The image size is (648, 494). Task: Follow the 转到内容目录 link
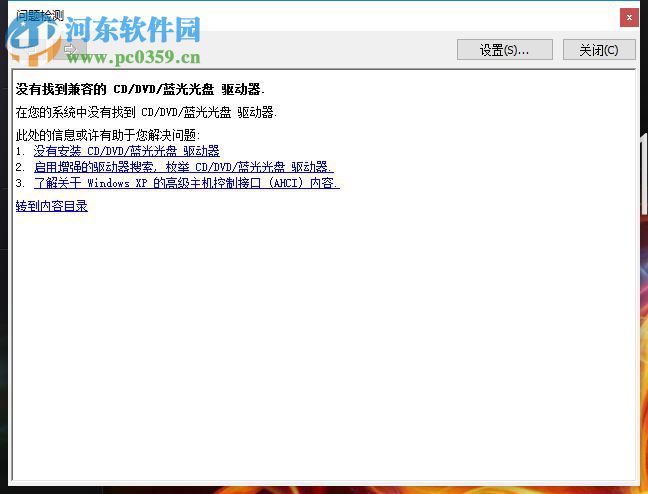pyautogui.click(x=52, y=206)
